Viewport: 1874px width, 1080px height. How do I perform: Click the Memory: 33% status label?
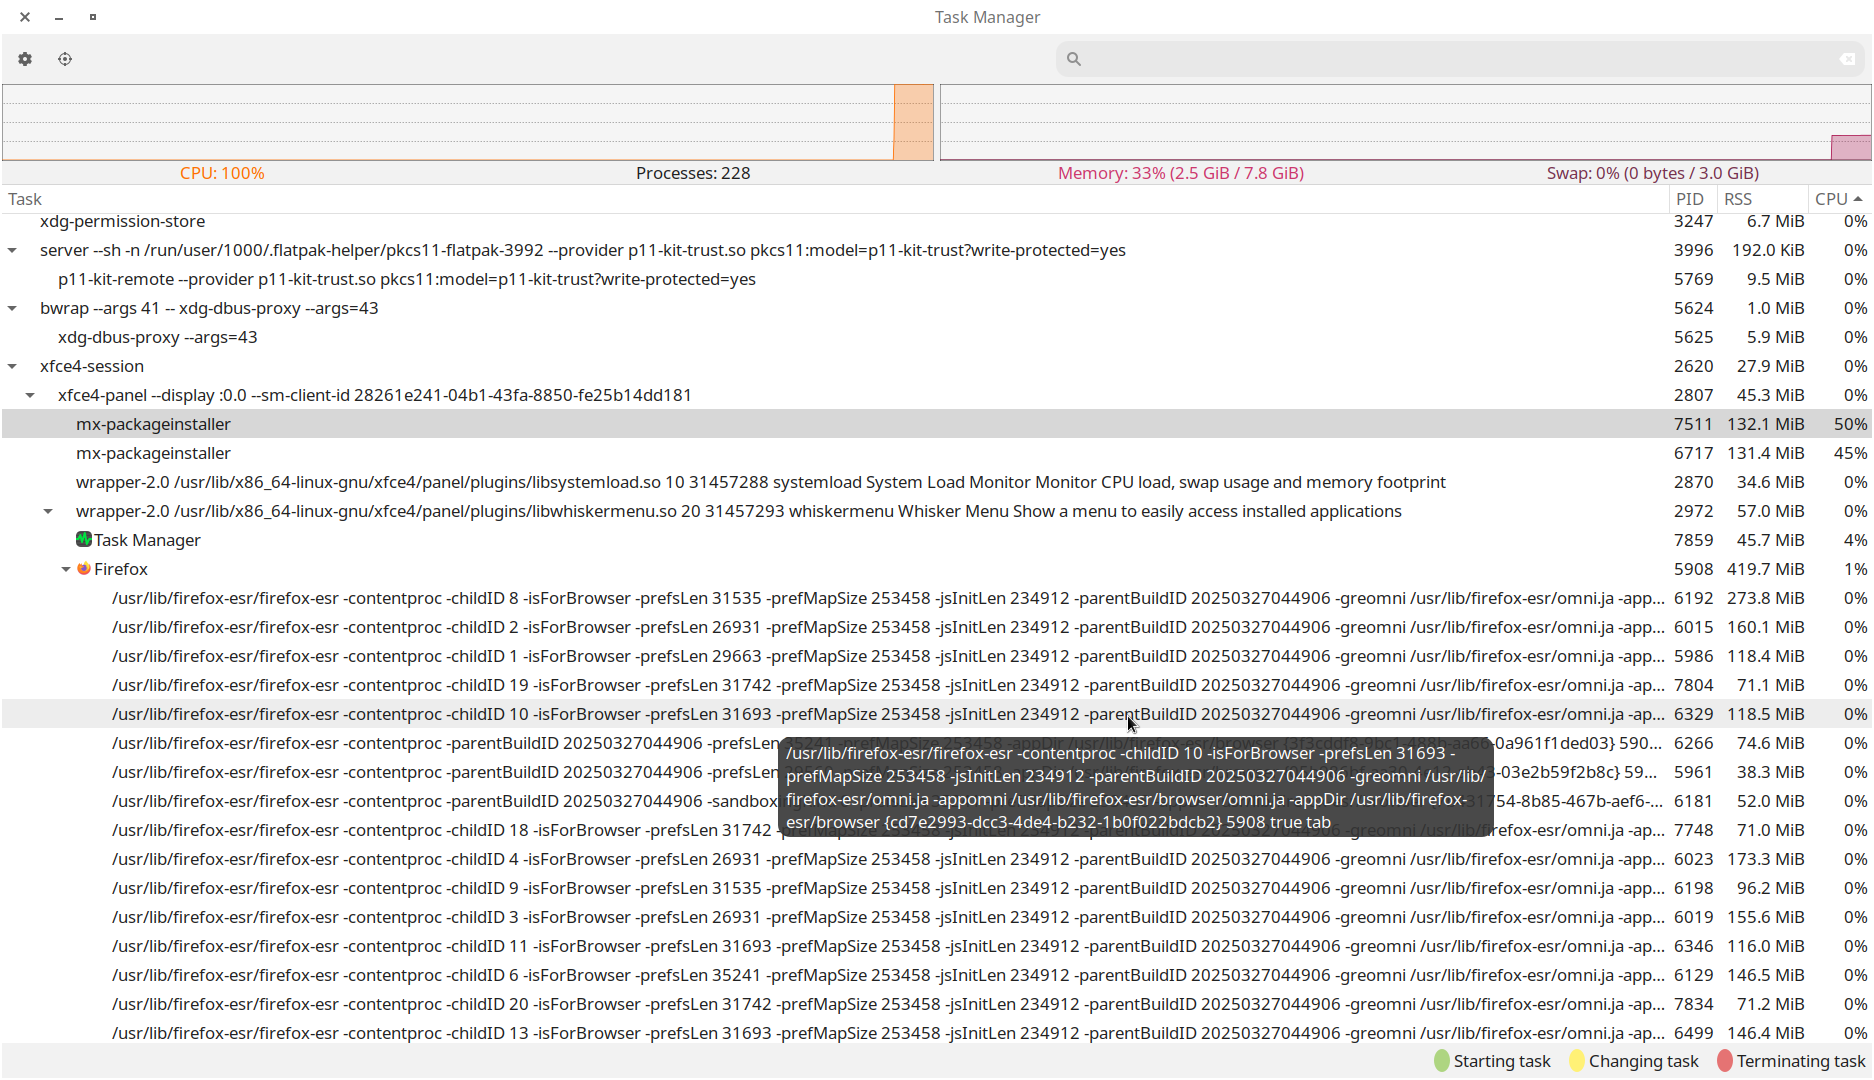[x=1181, y=173]
